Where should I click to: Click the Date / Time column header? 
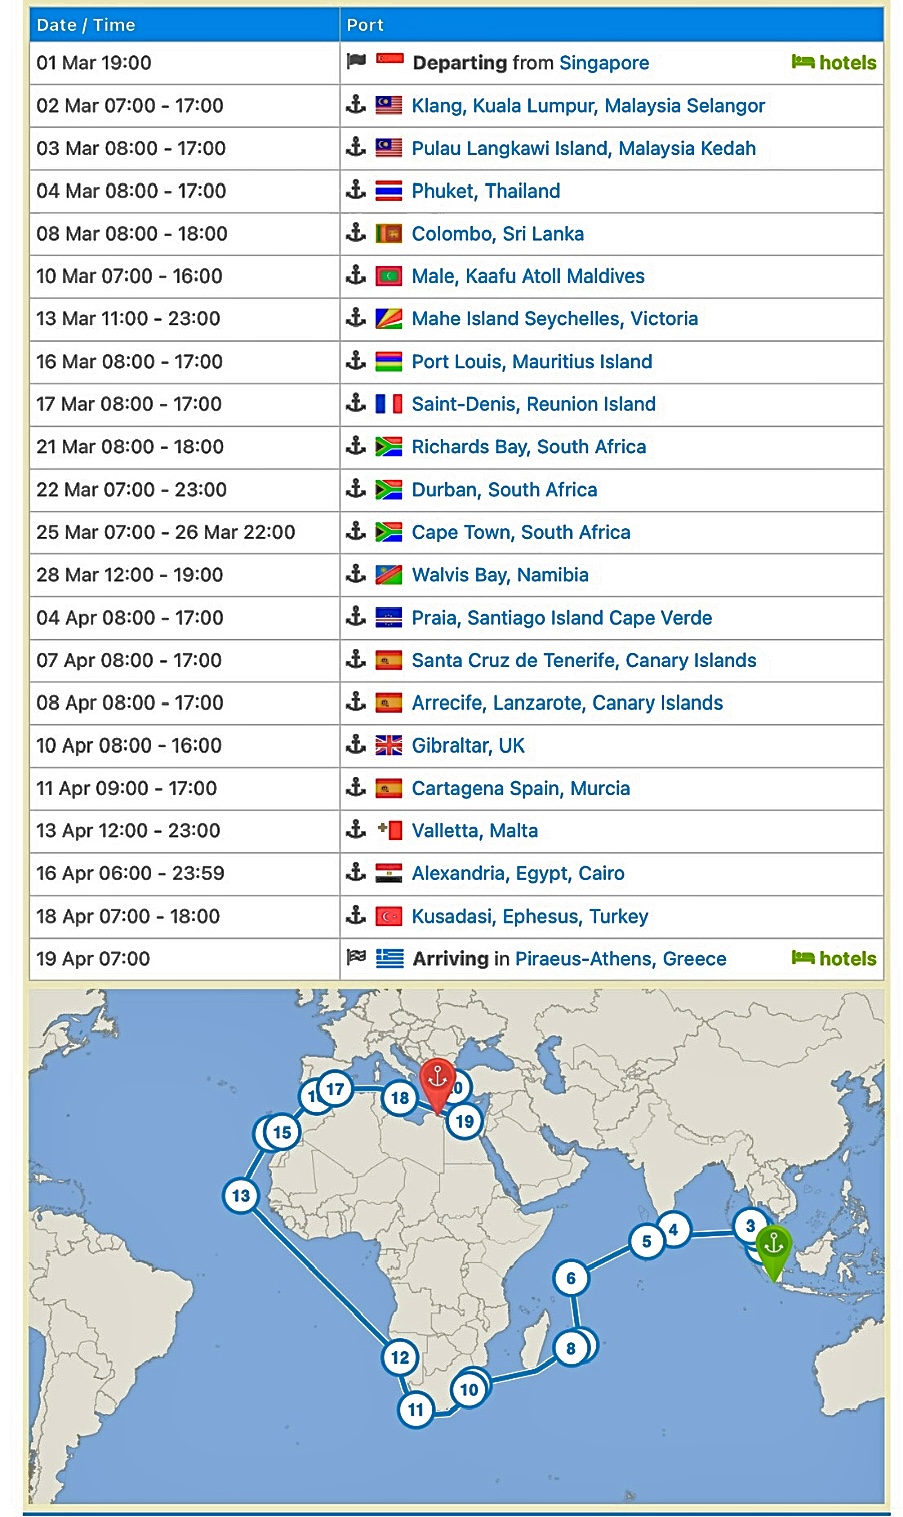coord(86,25)
